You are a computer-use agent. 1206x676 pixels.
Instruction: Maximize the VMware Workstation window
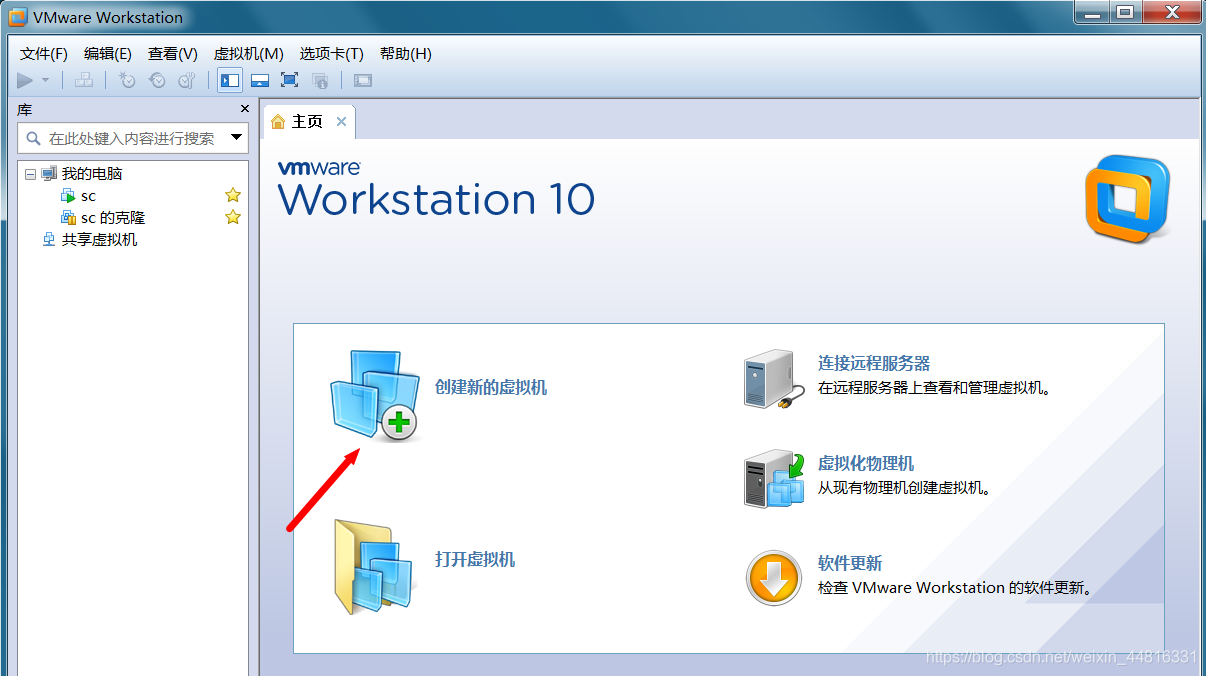tap(1126, 12)
